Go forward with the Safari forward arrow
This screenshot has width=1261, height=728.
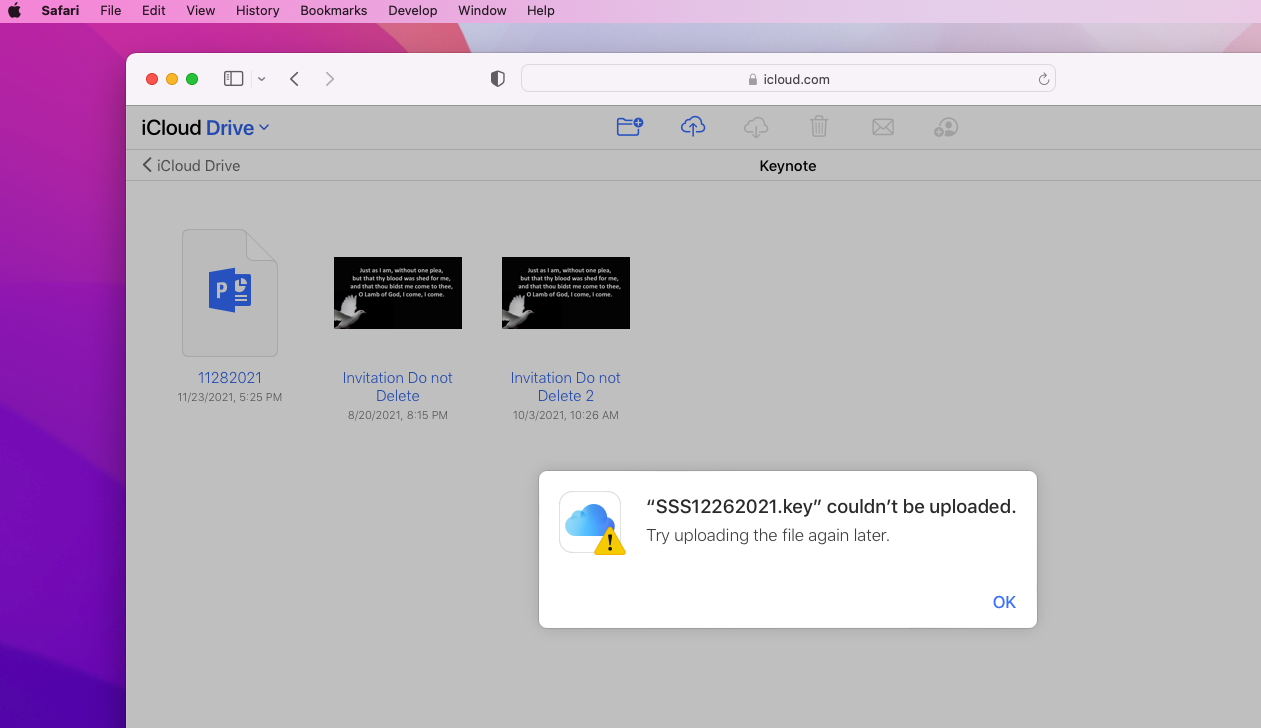click(330, 79)
